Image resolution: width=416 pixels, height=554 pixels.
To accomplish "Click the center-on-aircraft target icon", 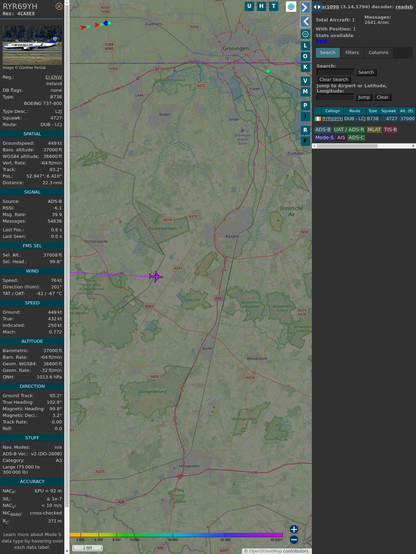I will click(305, 34).
